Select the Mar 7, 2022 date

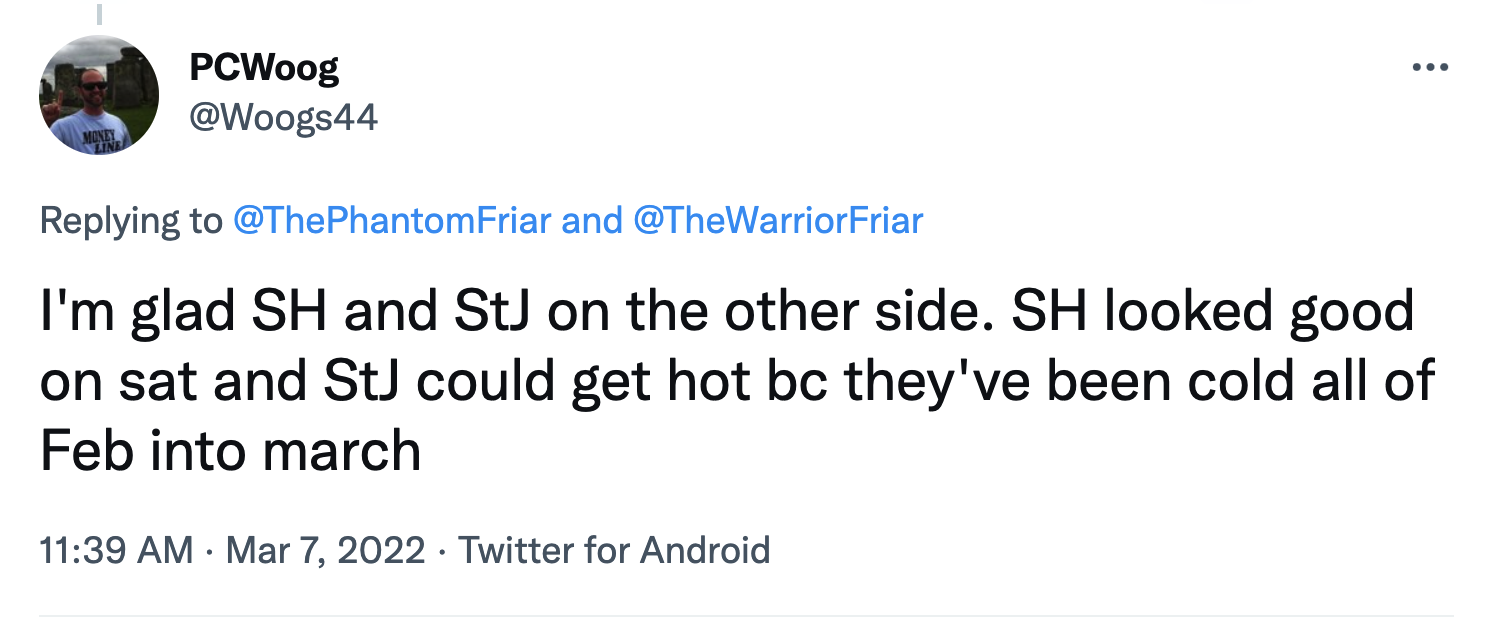(x=326, y=550)
